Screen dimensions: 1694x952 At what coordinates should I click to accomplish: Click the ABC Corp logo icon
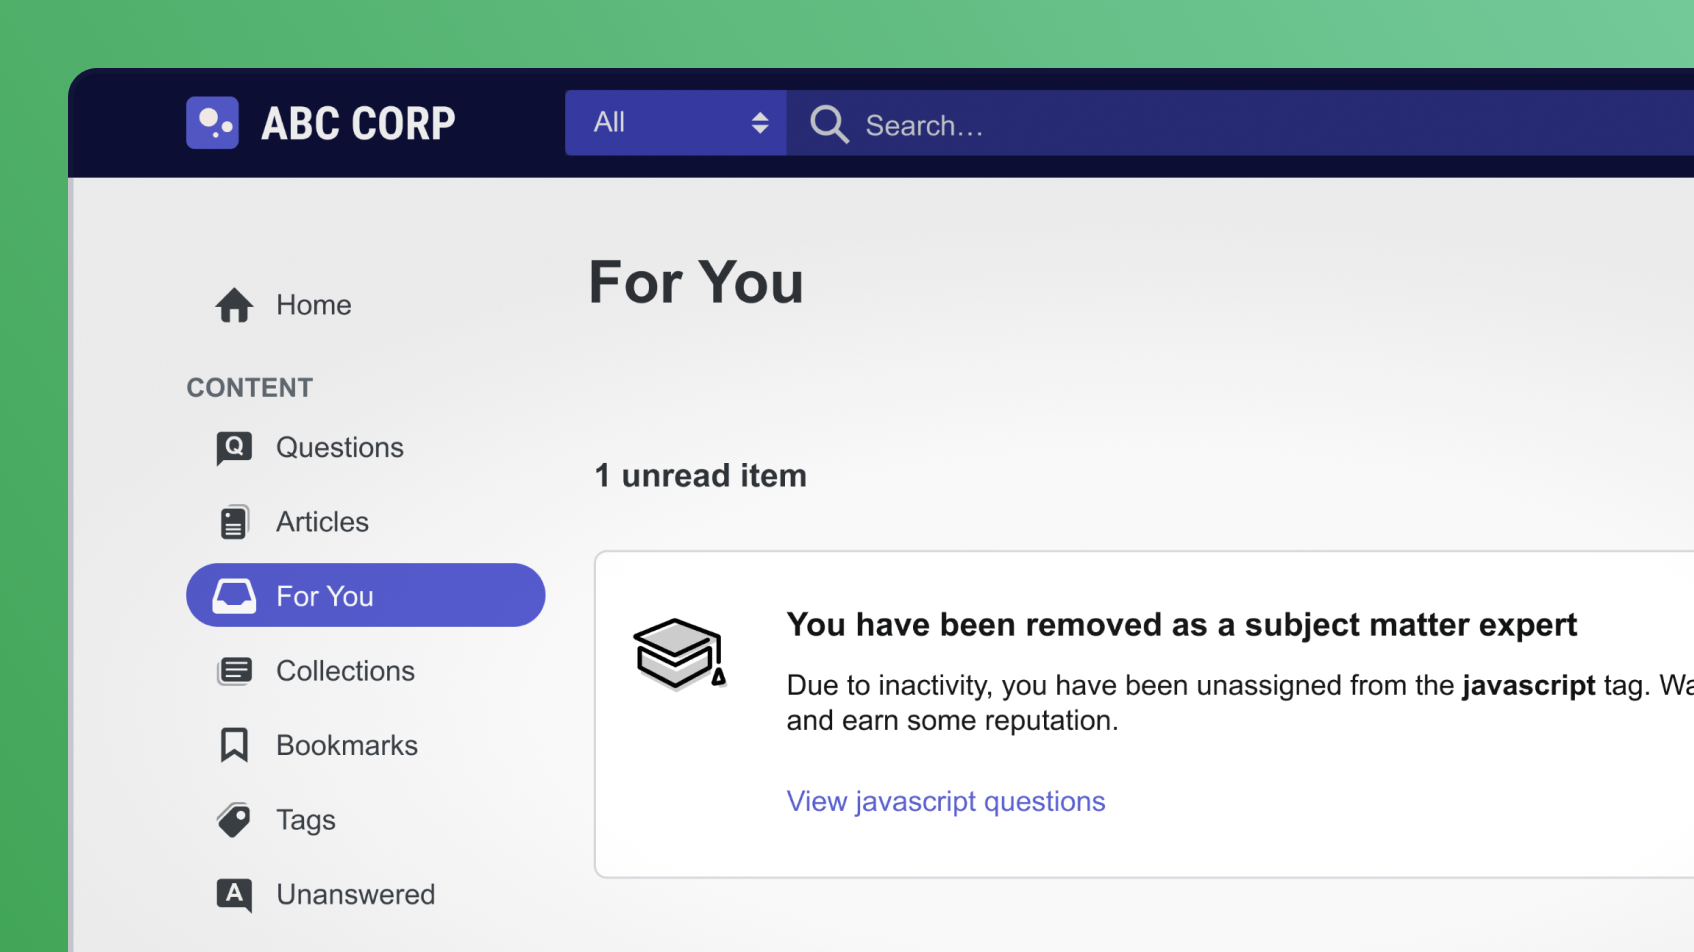tap(212, 123)
